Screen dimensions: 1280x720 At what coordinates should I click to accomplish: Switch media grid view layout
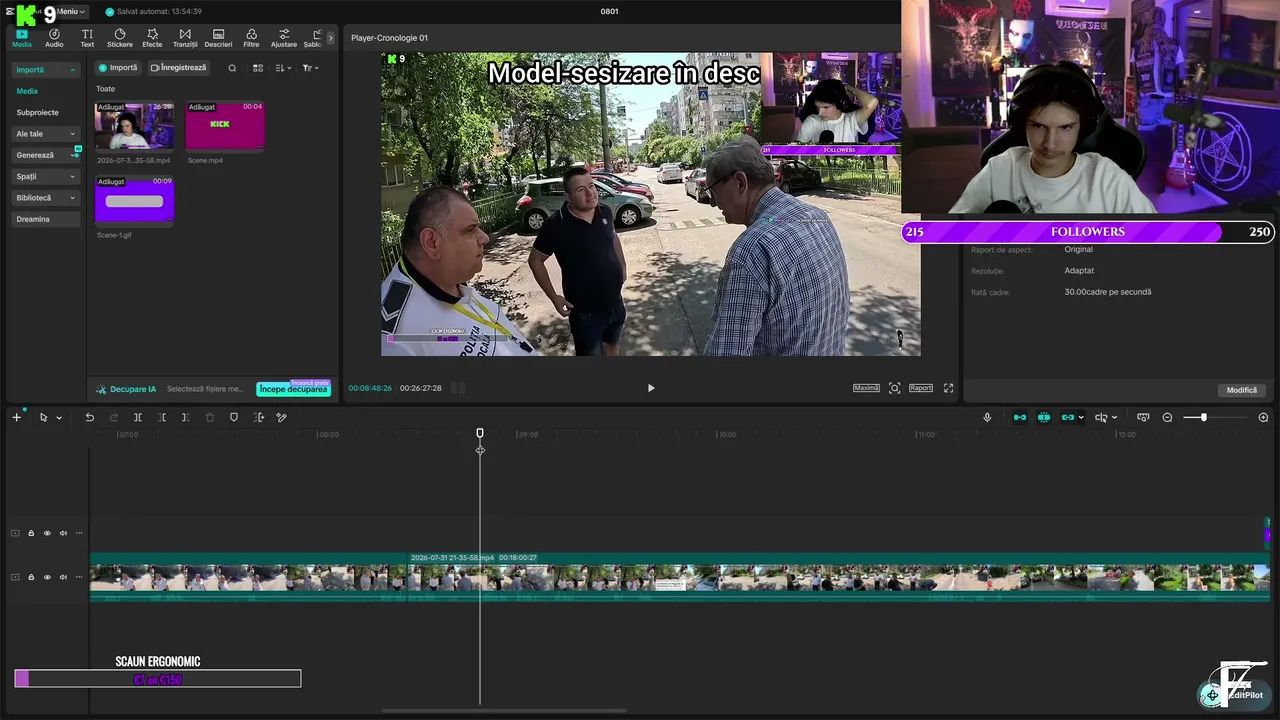(258, 68)
